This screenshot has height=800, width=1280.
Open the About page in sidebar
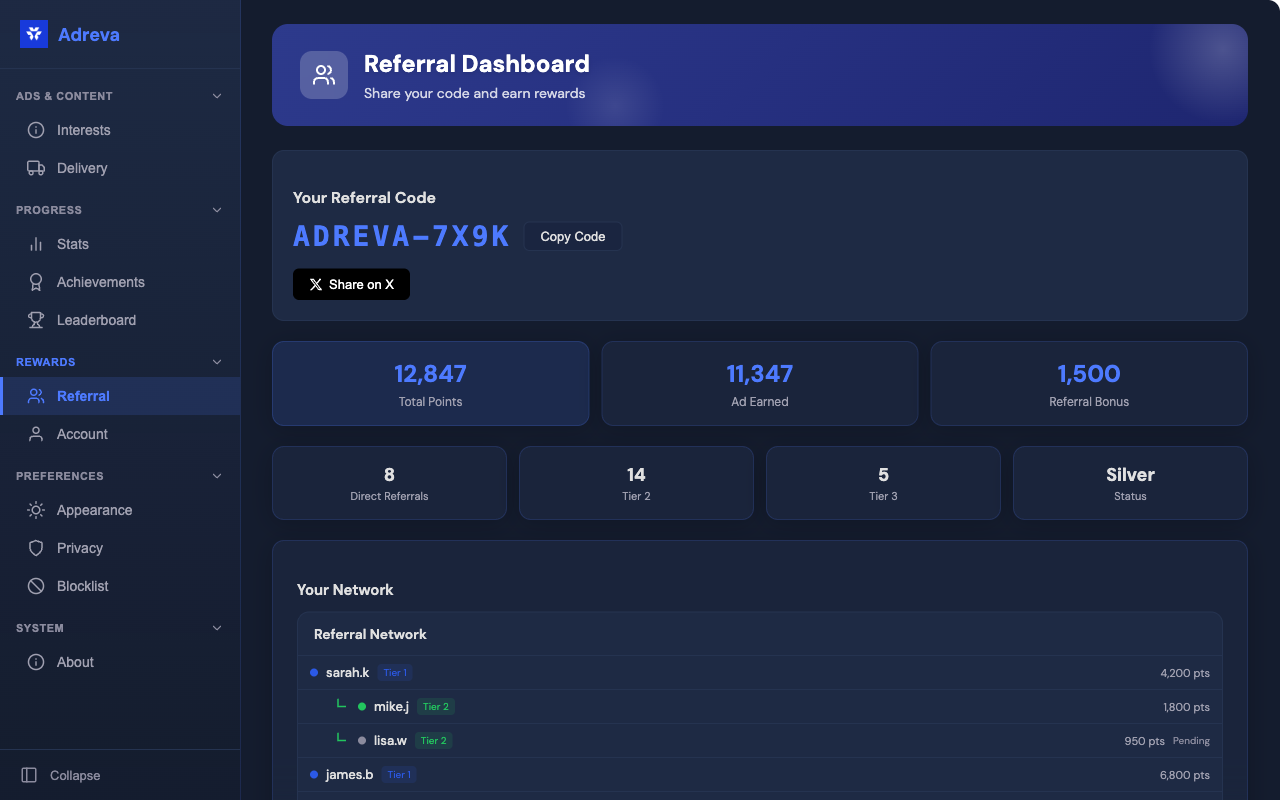75,662
